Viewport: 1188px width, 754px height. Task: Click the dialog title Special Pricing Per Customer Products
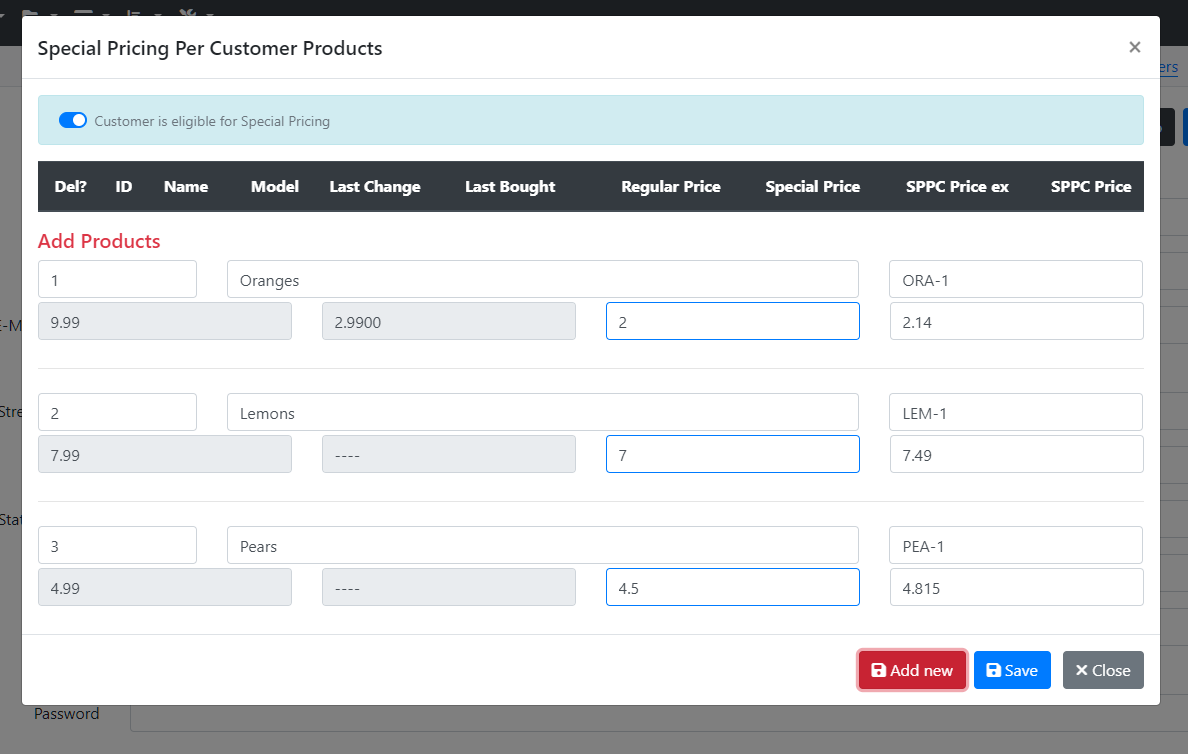point(210,48)
